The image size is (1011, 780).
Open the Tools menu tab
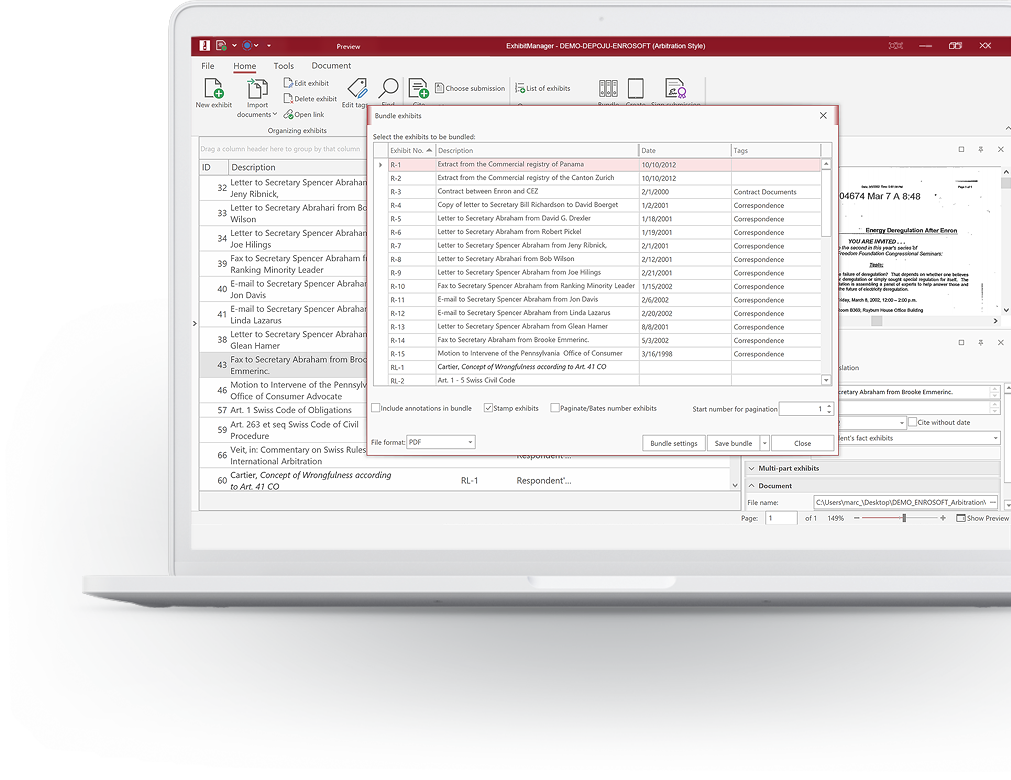point(284,66)
